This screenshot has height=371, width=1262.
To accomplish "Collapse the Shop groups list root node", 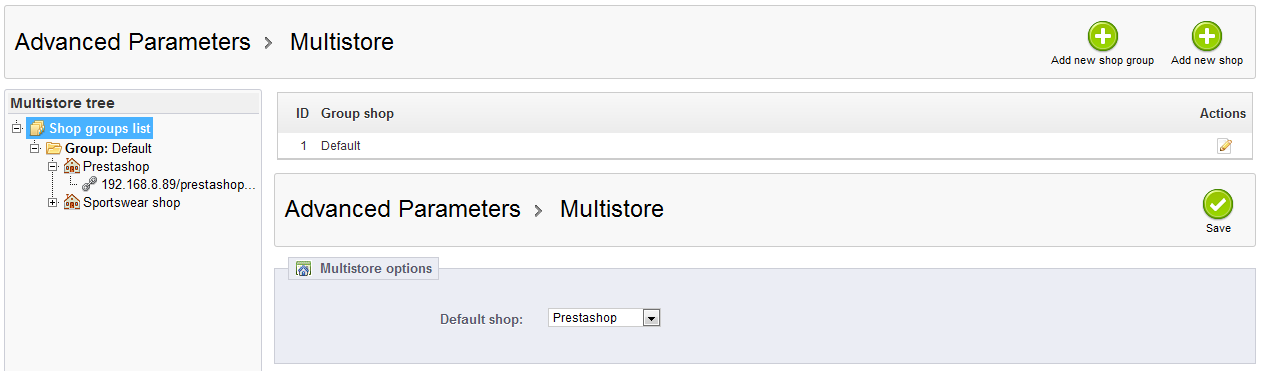I will (17, 129).
